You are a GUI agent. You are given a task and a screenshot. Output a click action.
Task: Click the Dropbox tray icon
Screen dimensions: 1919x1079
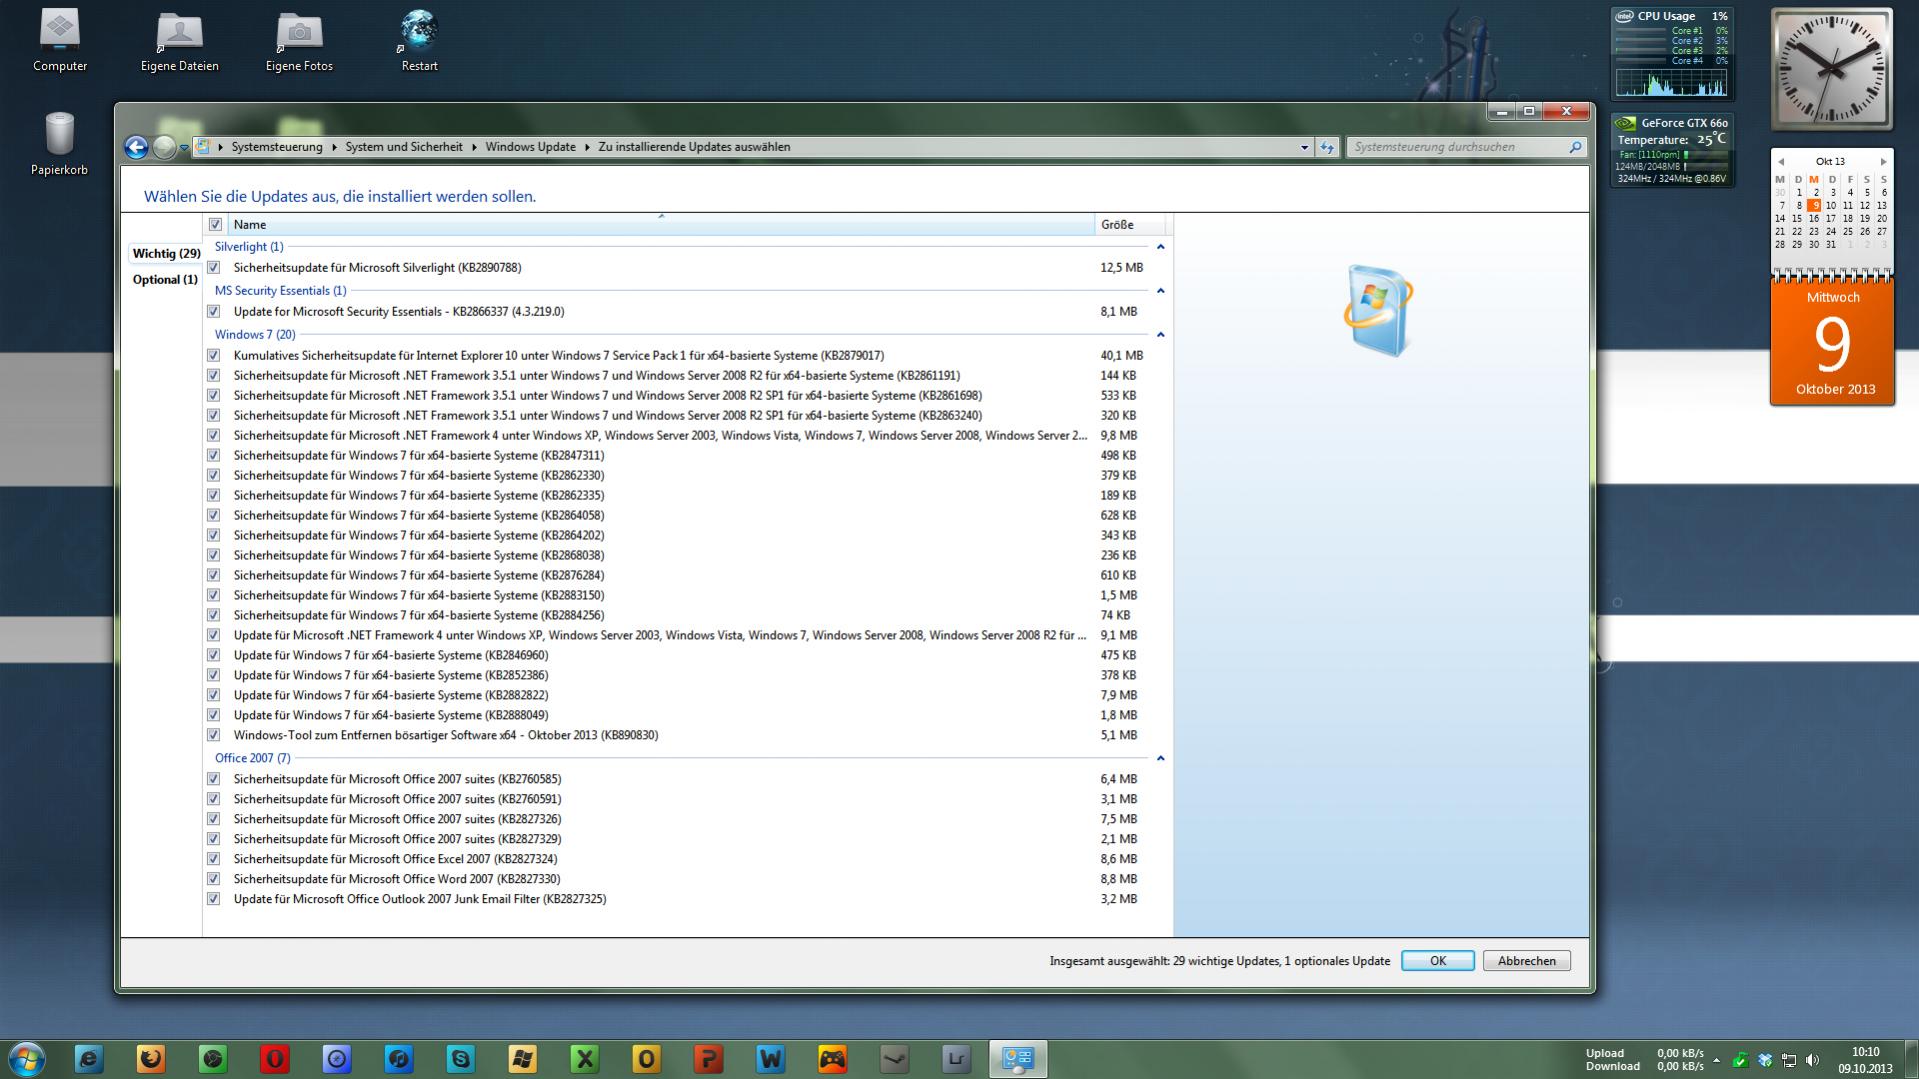(1765, 1060)
